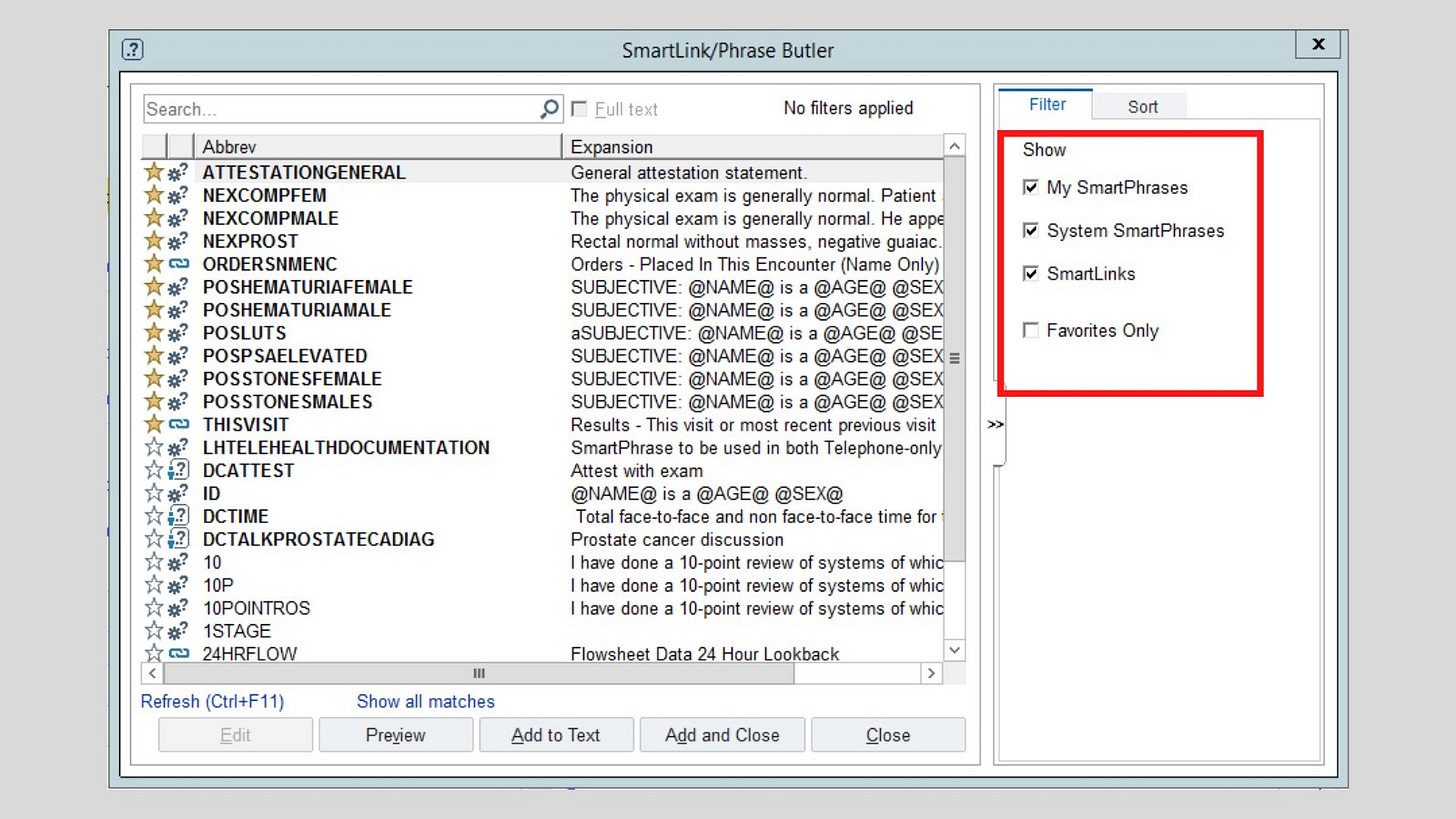The height and width of the screenshot is (819, 1456).
Task: Click the SmartLink chain icon for 24HRFLOW
Action: [179, 654]
